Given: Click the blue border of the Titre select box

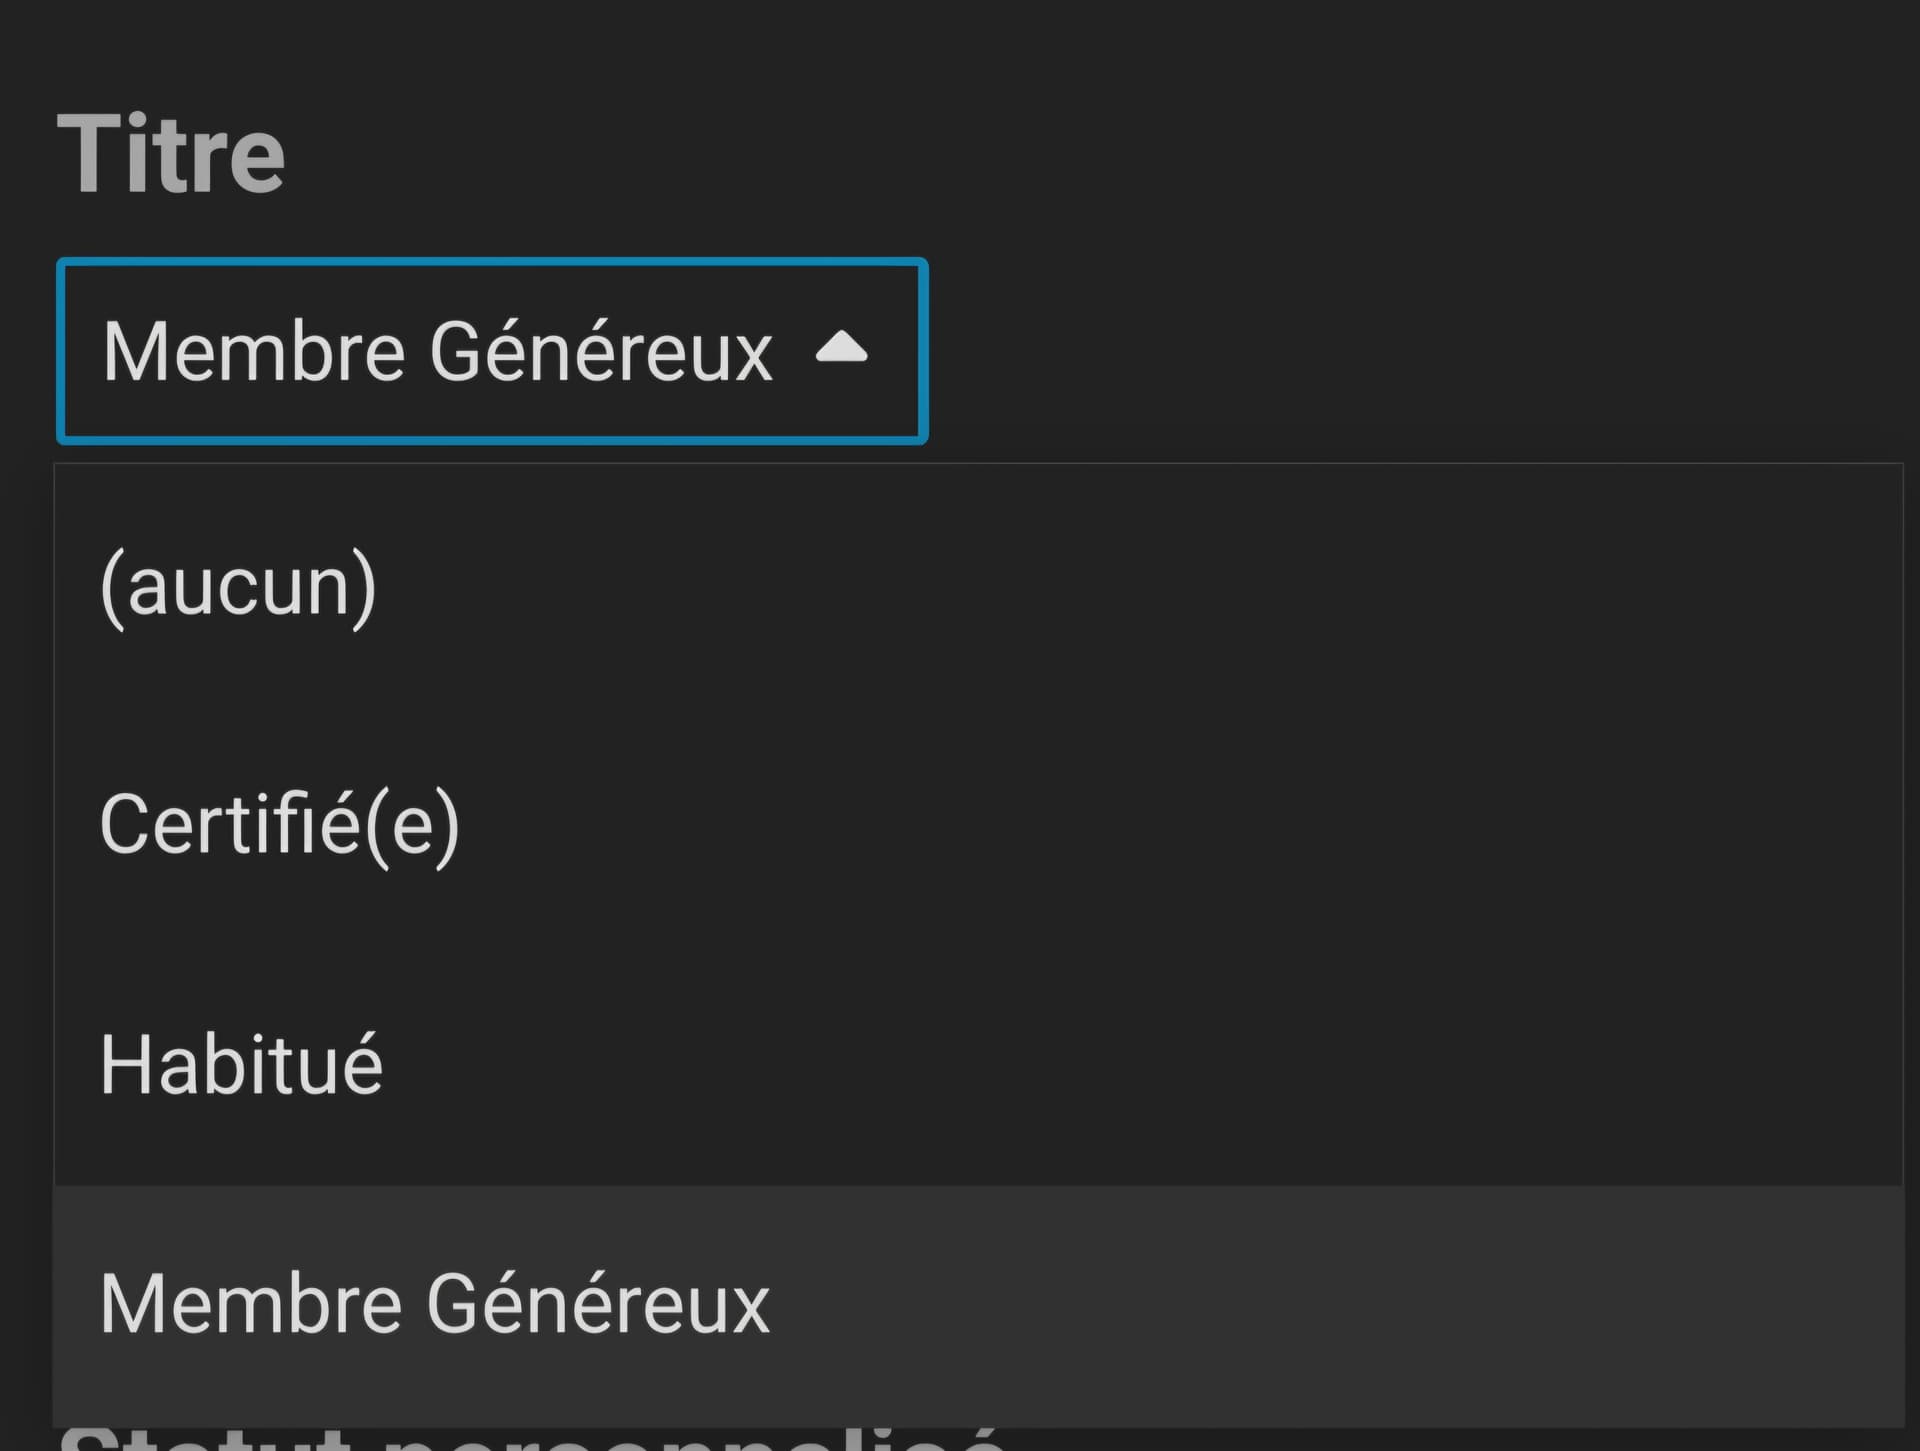Looking at the screenshot, I should (492, 262).
